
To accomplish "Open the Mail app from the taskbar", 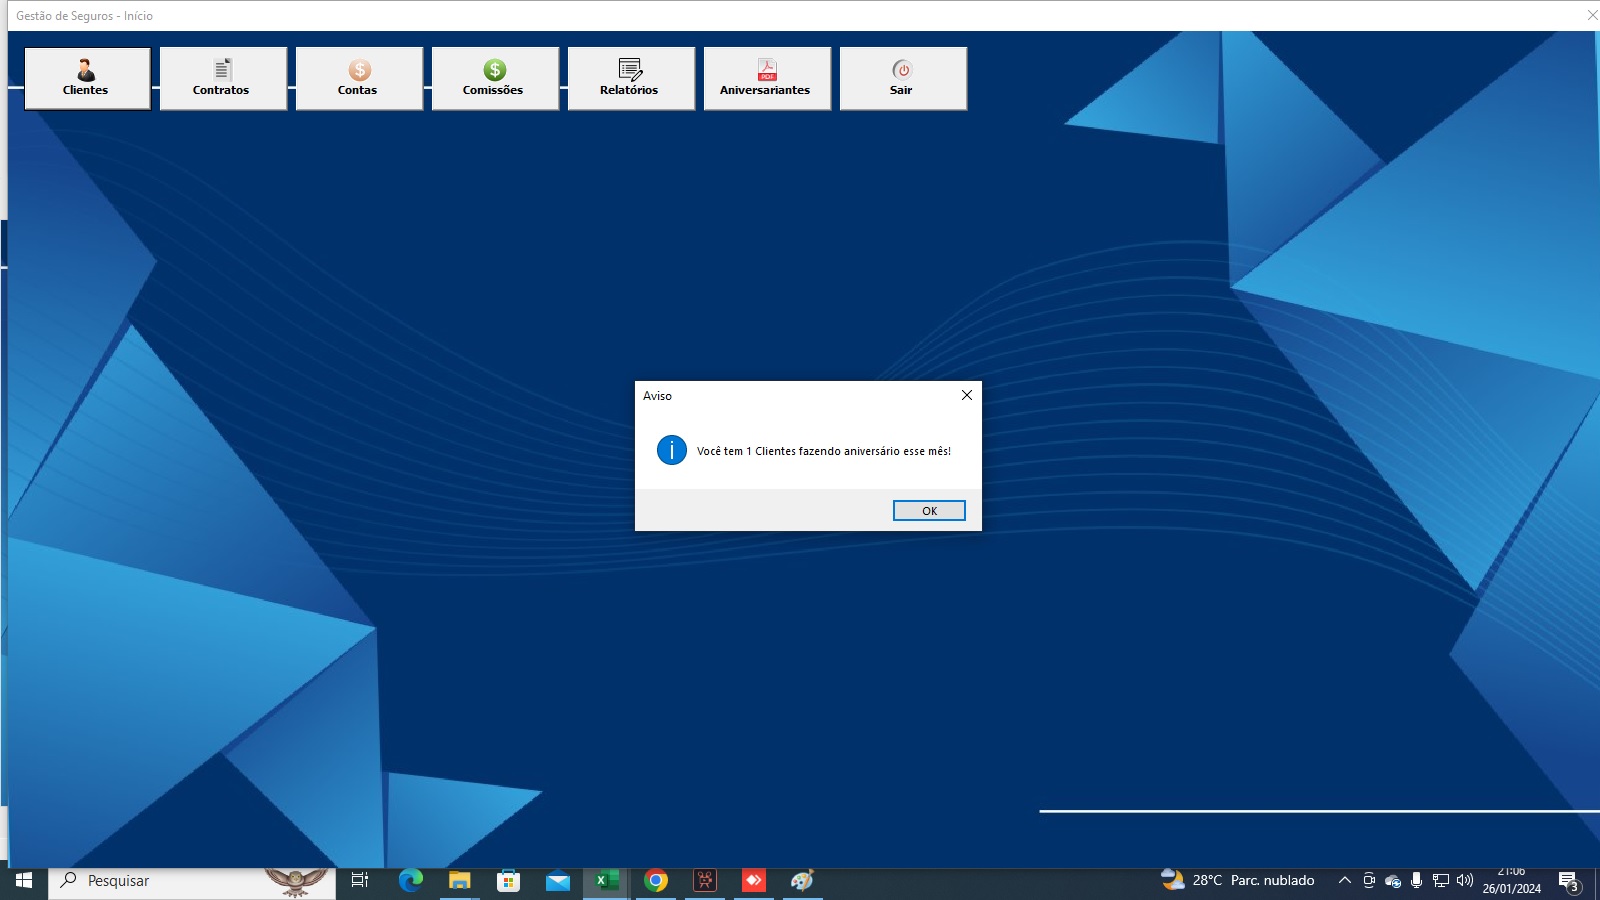I will [557, 880].
